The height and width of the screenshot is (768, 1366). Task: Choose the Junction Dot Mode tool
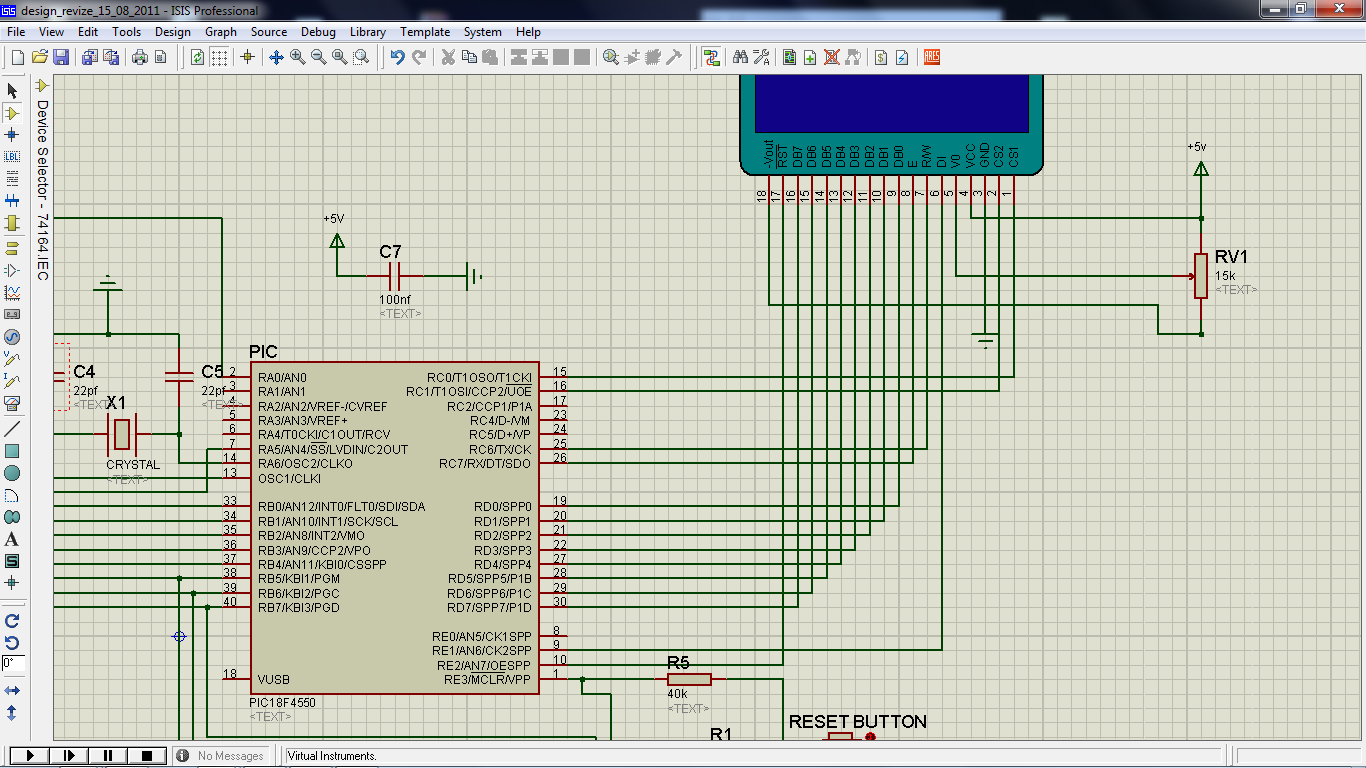pyautogui.click(x=12, y=135)
